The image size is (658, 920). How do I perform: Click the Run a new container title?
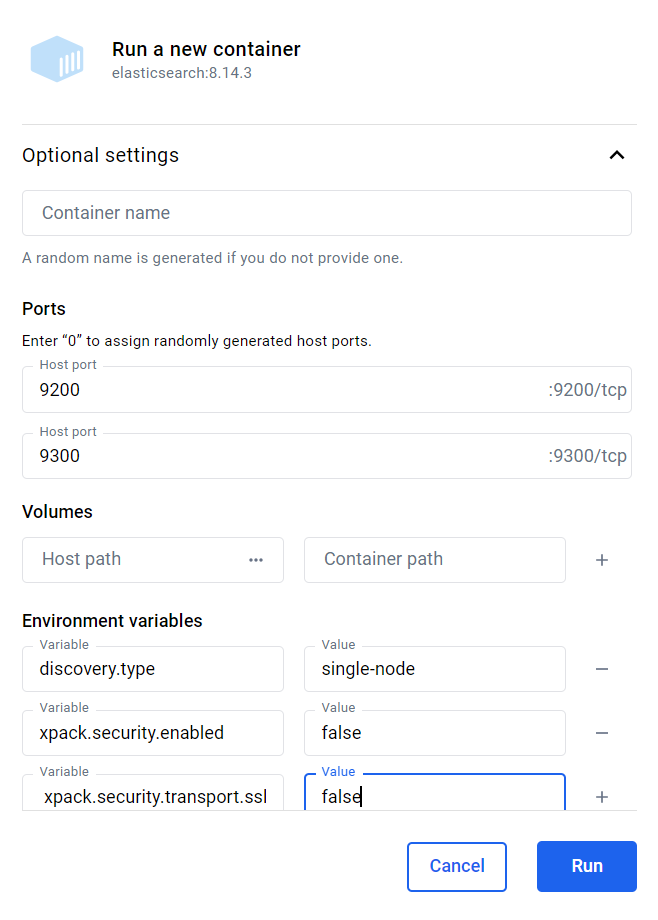[206, 49]
